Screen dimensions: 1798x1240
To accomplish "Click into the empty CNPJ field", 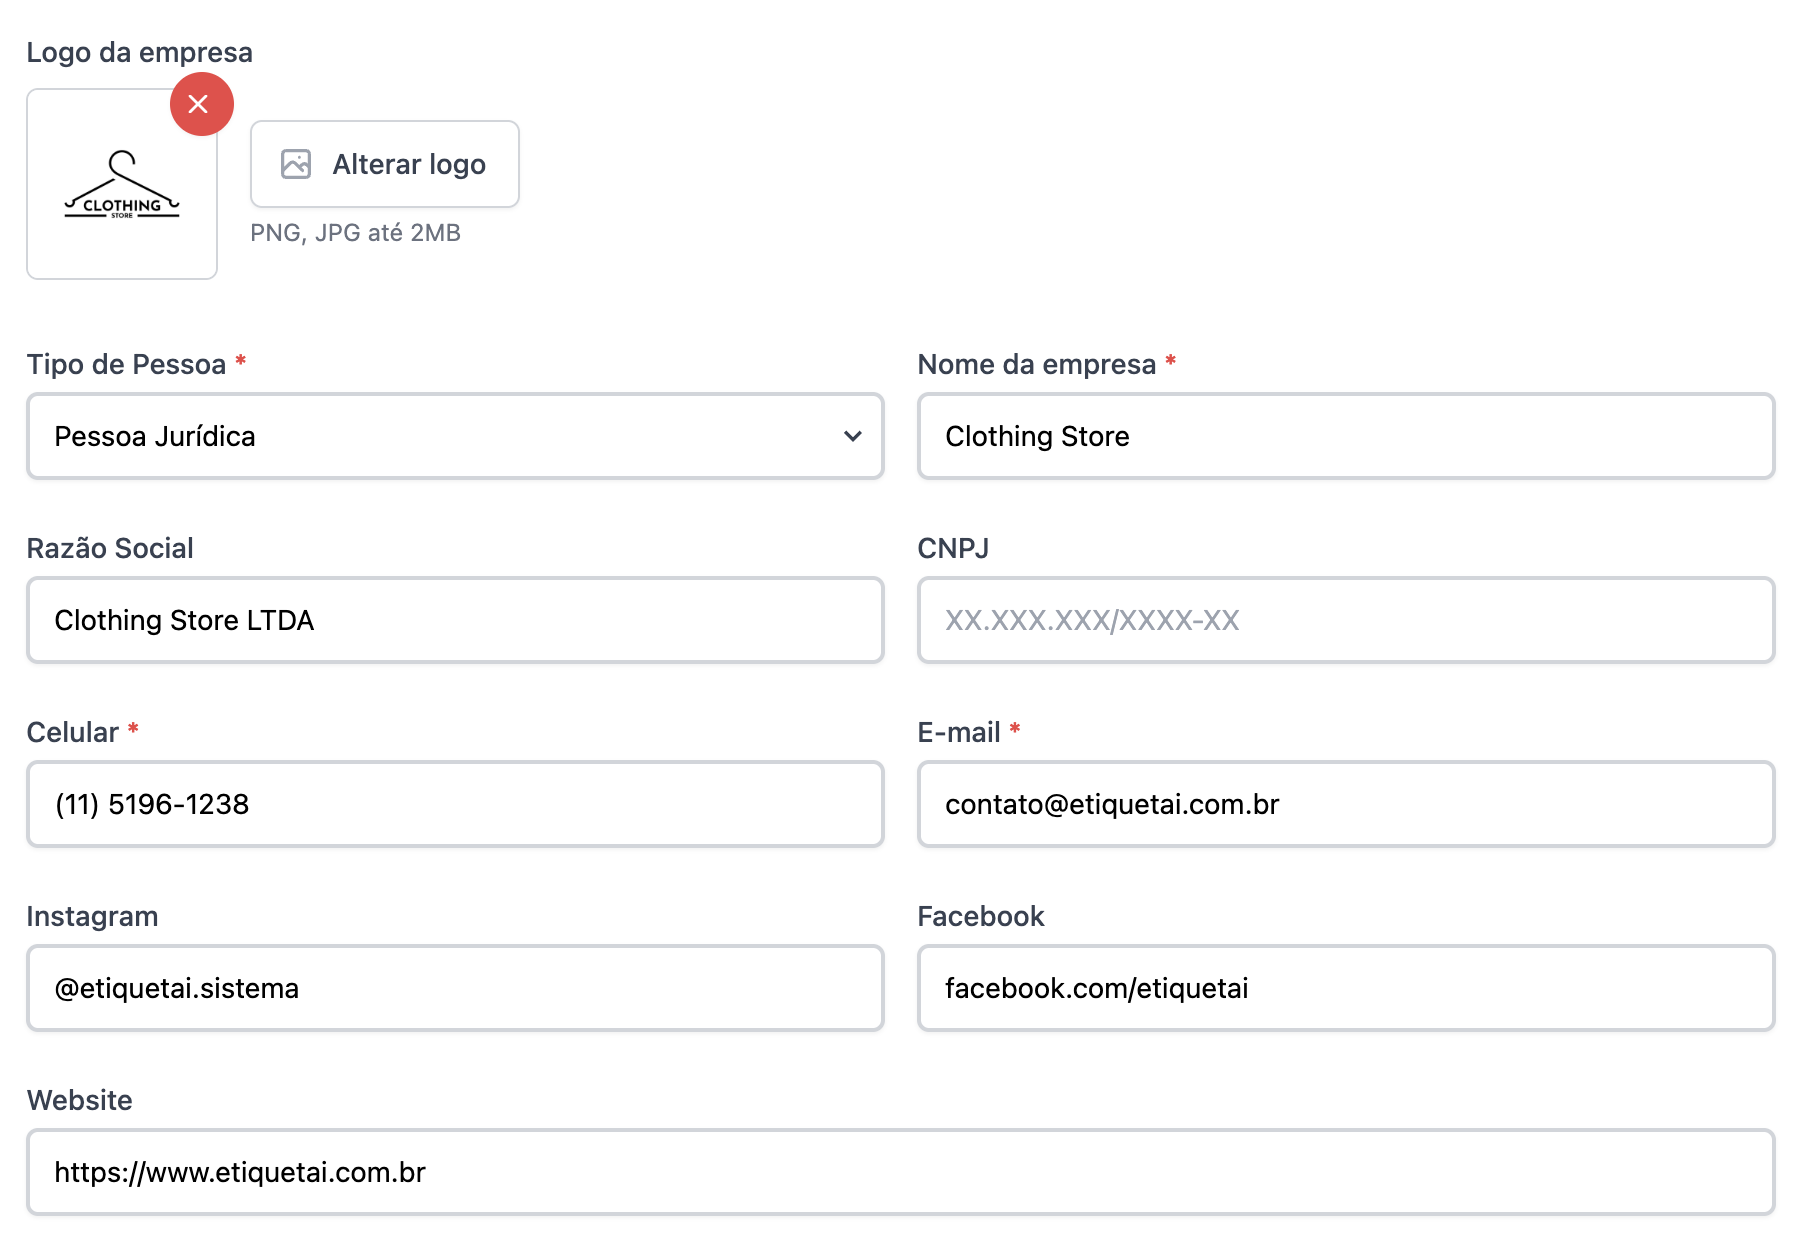I will point(1345,620).
